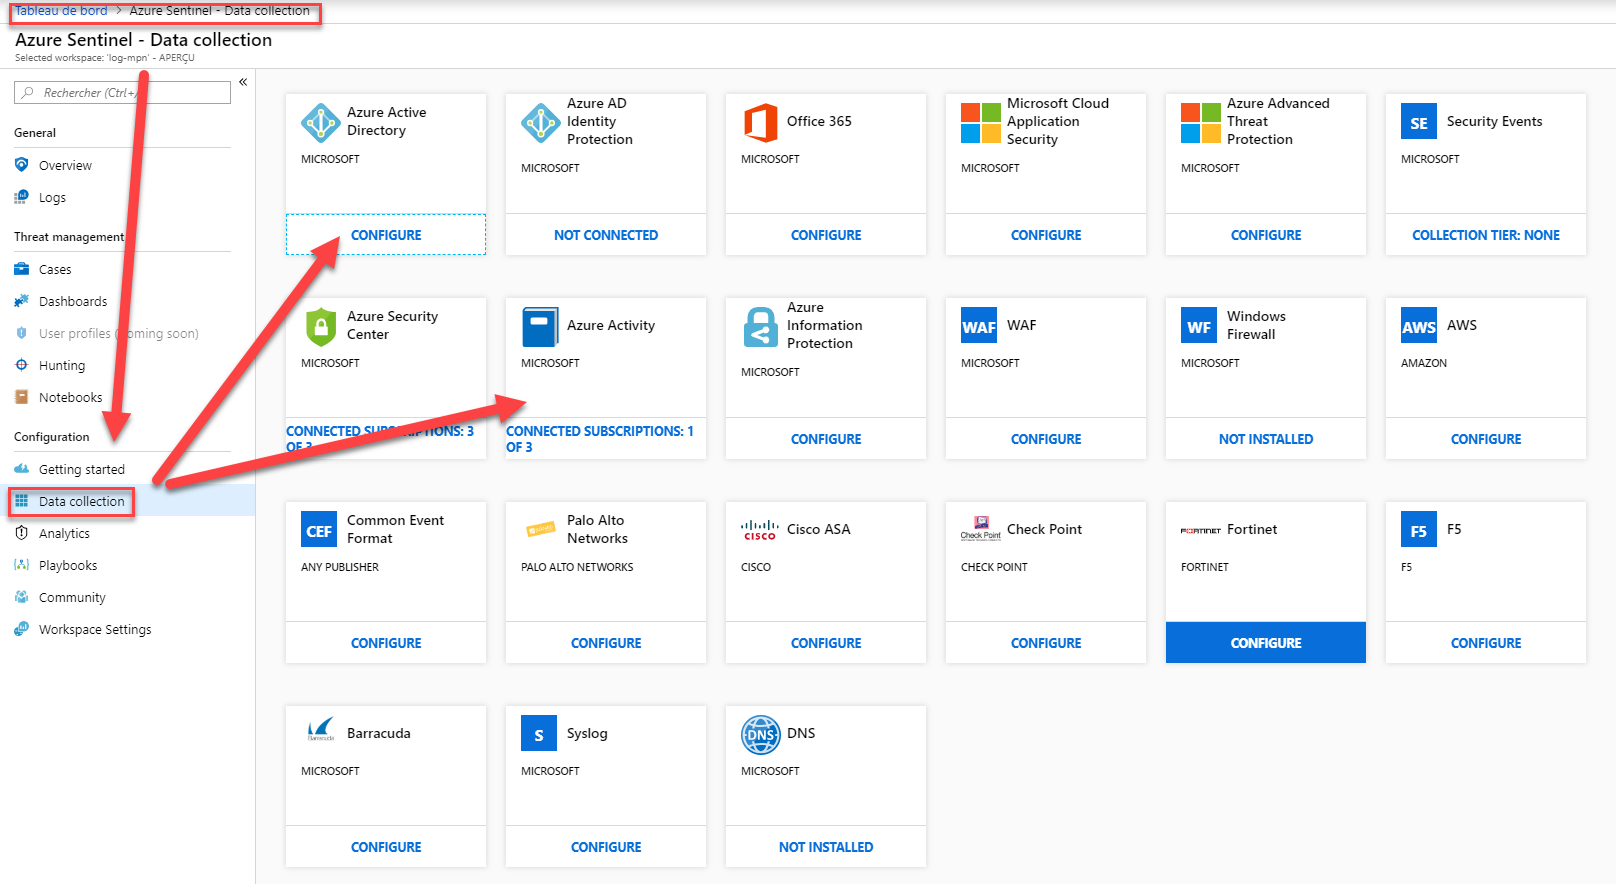Configure the Office 365 connector
This screenshot has width=1616, height=884.
click(826, 235)
